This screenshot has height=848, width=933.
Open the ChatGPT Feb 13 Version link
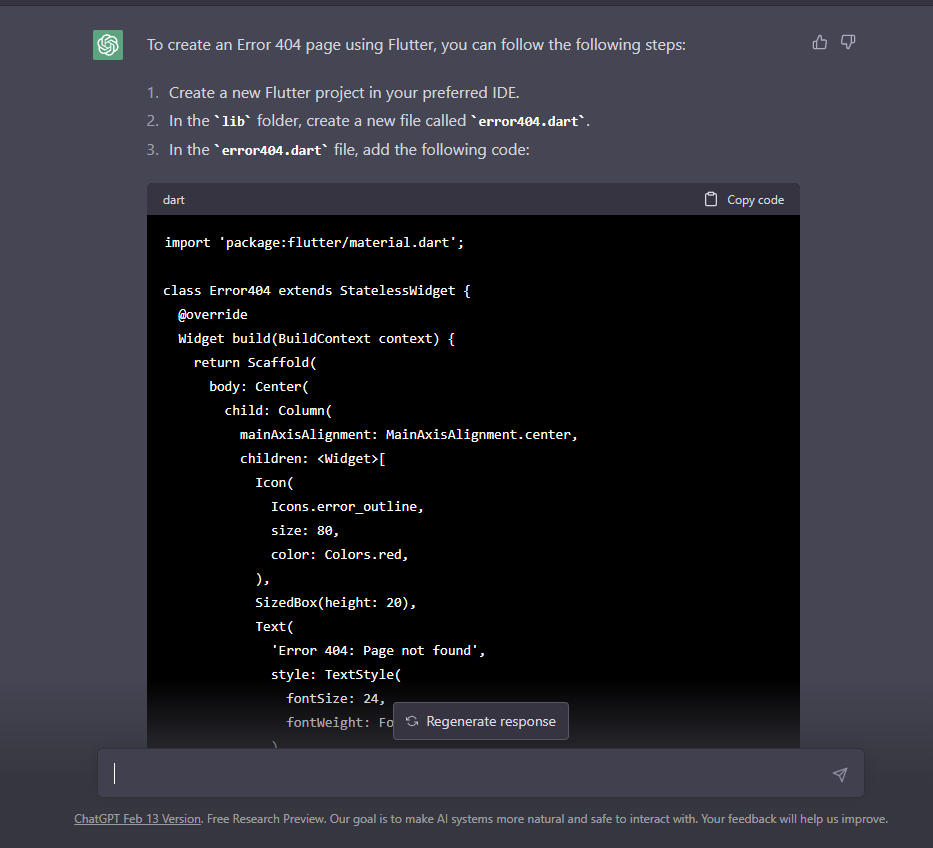pyautogui.click(x=136, y=818)
